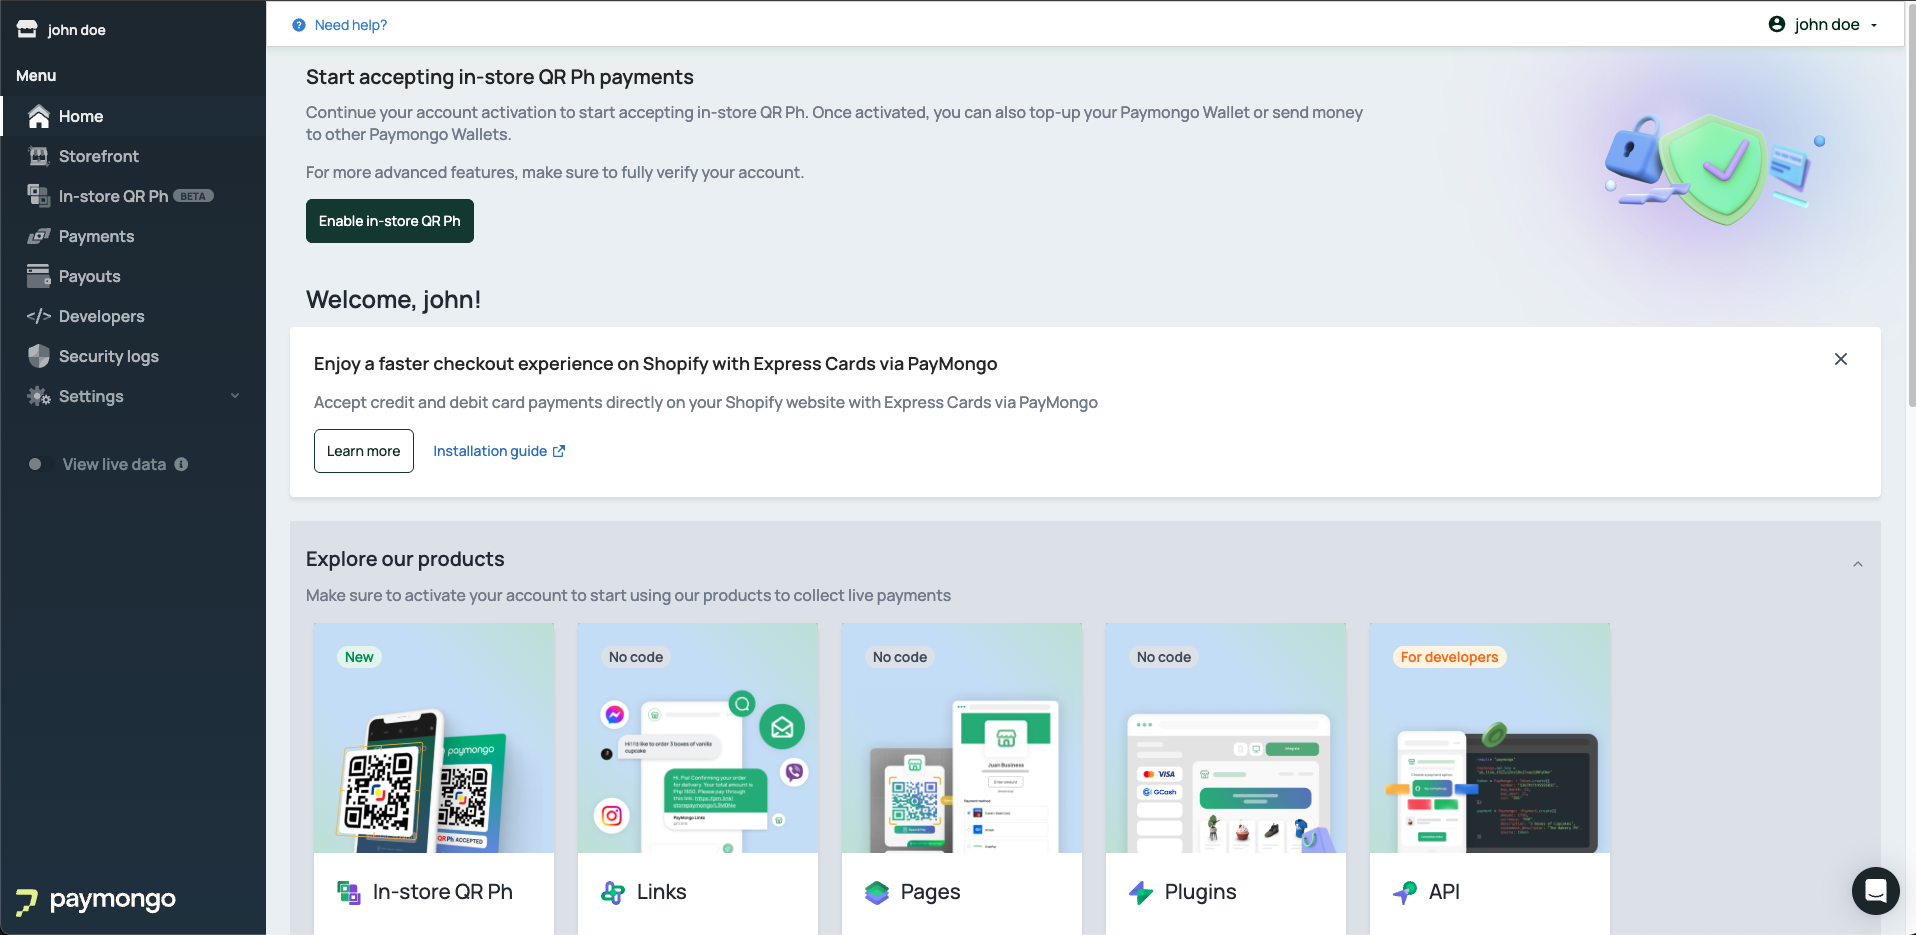Click the No code badge on Links card
The image size is (1916, 935).
636,657
